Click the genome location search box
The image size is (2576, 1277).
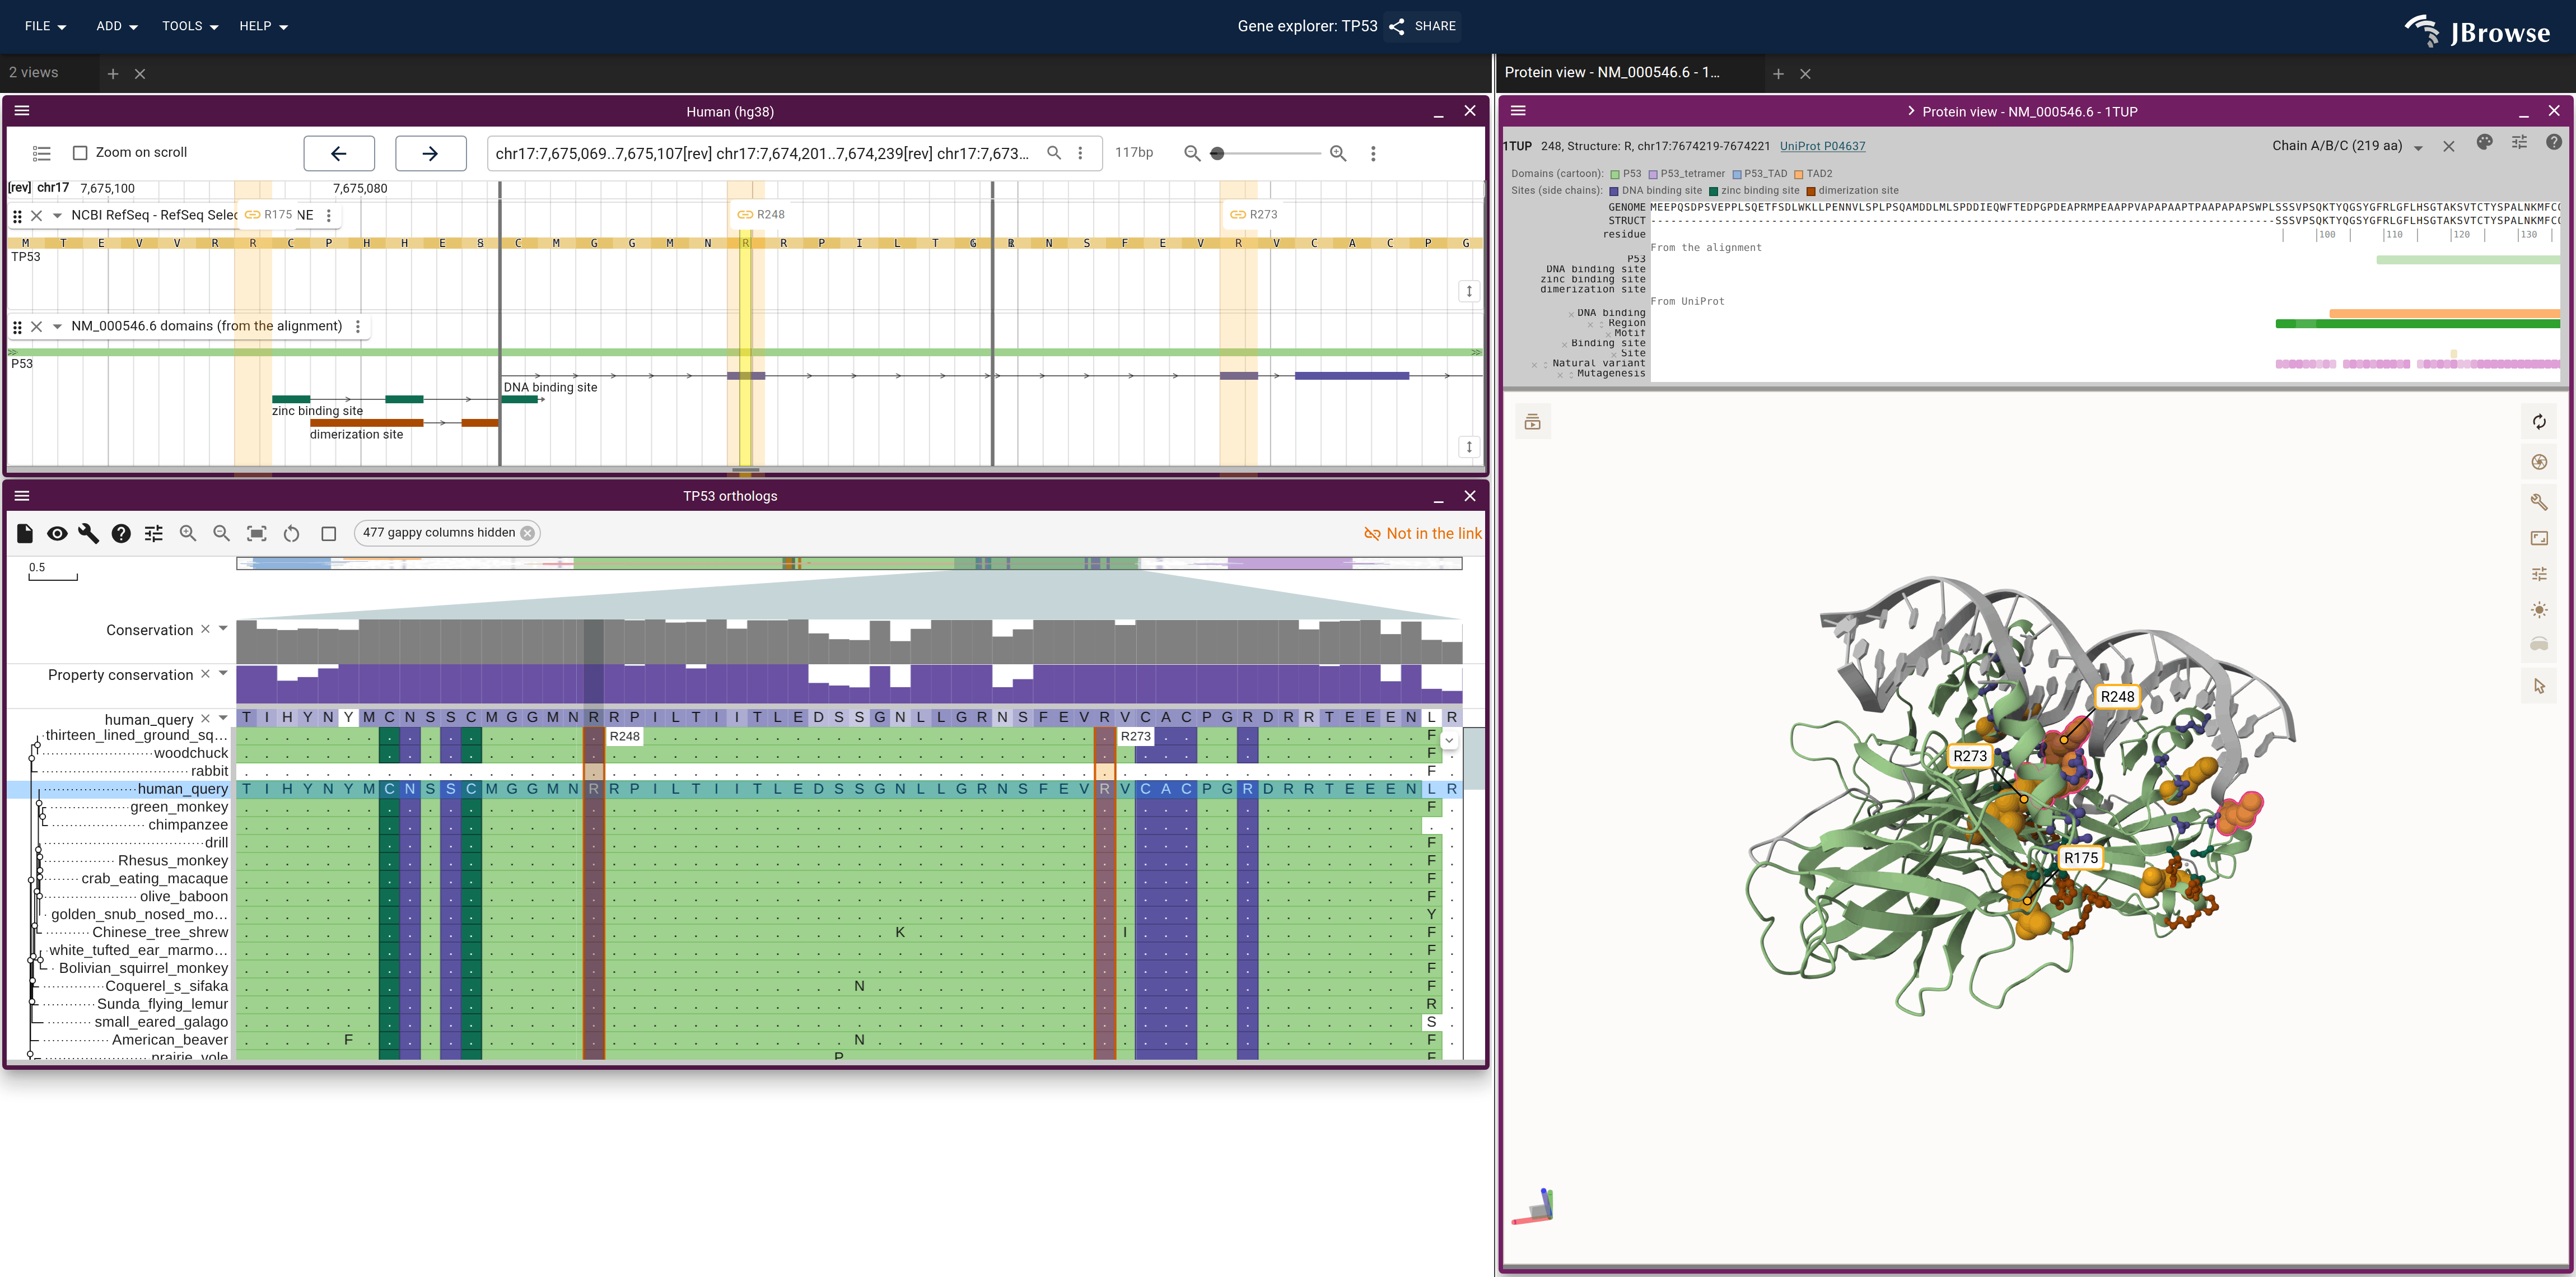(764, 153)
